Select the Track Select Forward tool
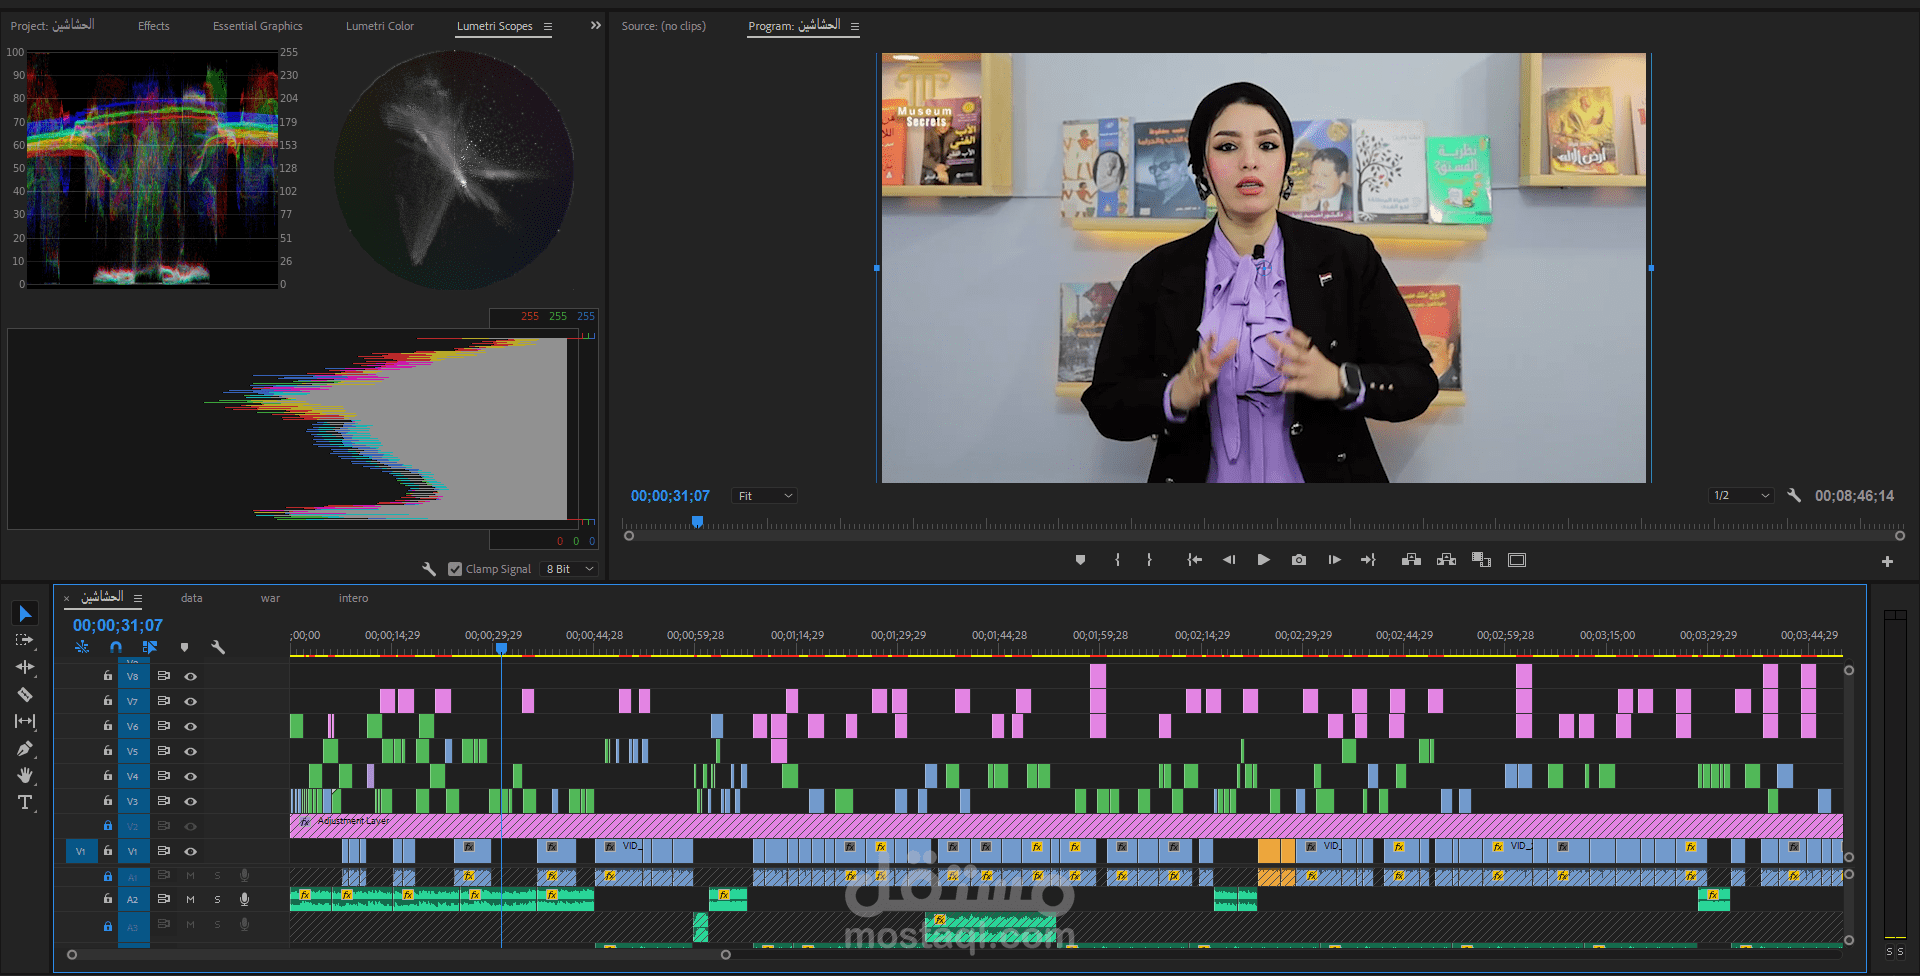This screenshot has width=1920, height=976. 25,640
